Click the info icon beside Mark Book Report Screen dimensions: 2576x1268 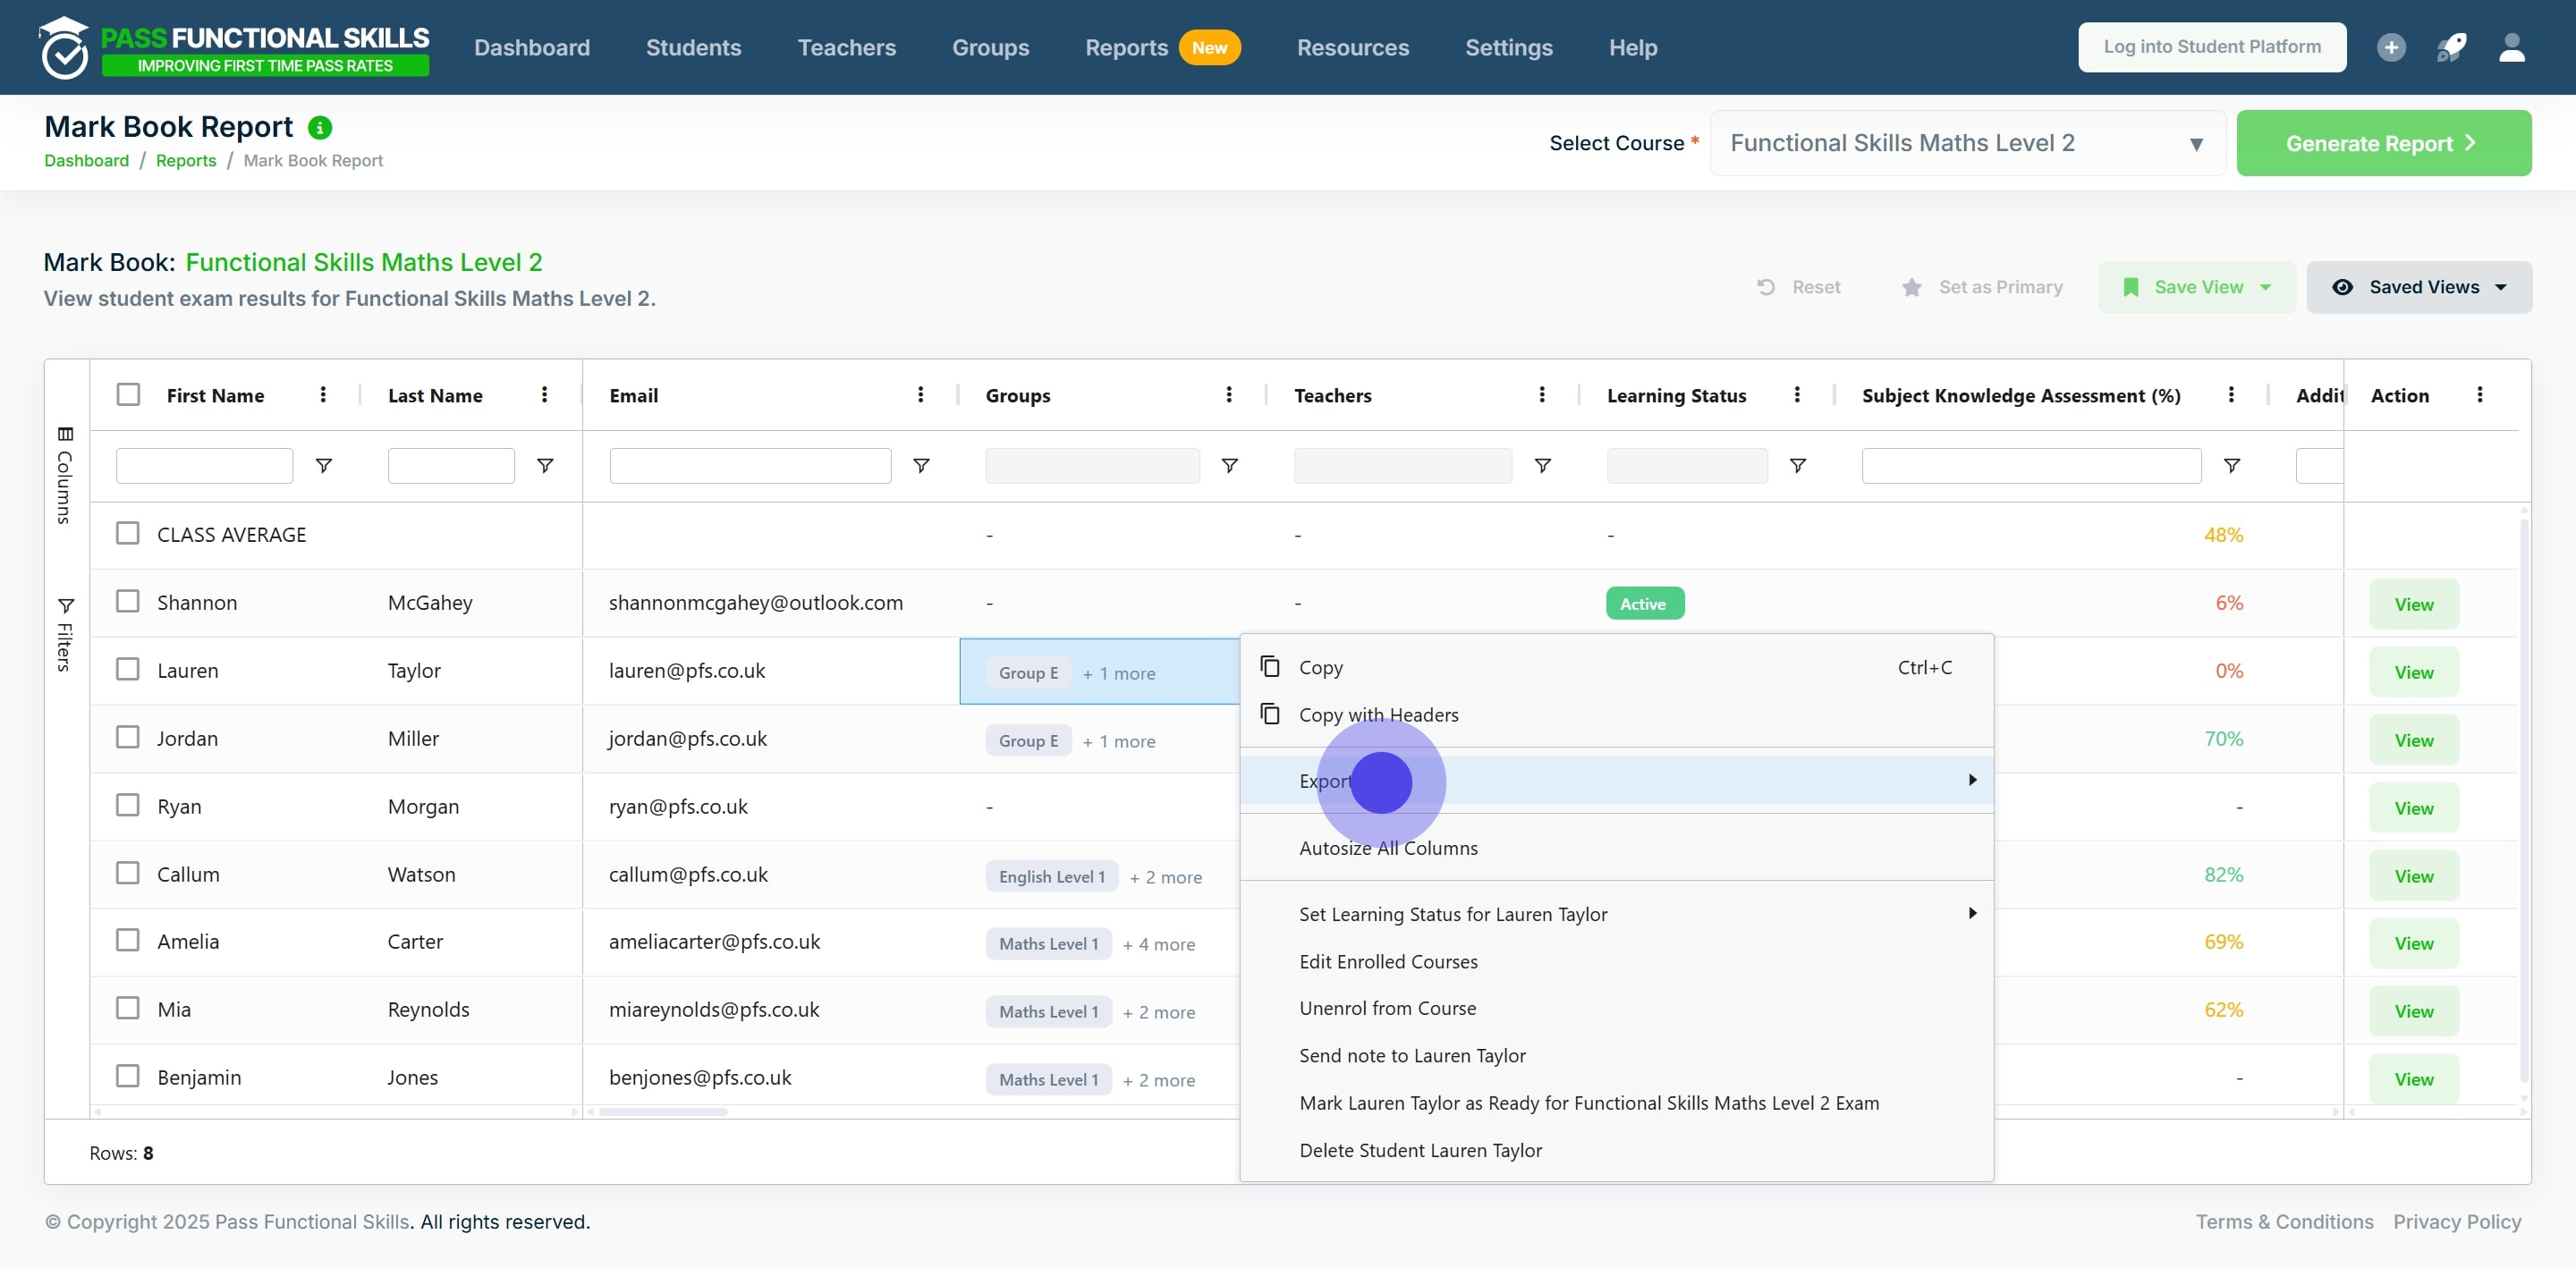point(320,127)
